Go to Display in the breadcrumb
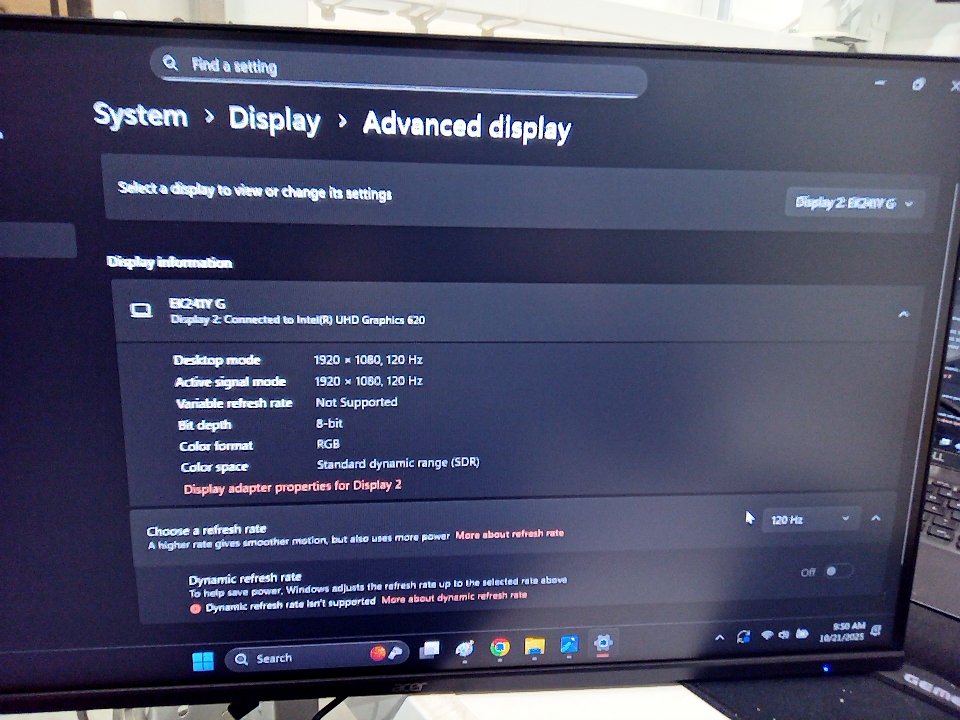960x720 pixels. pos(274,120)
